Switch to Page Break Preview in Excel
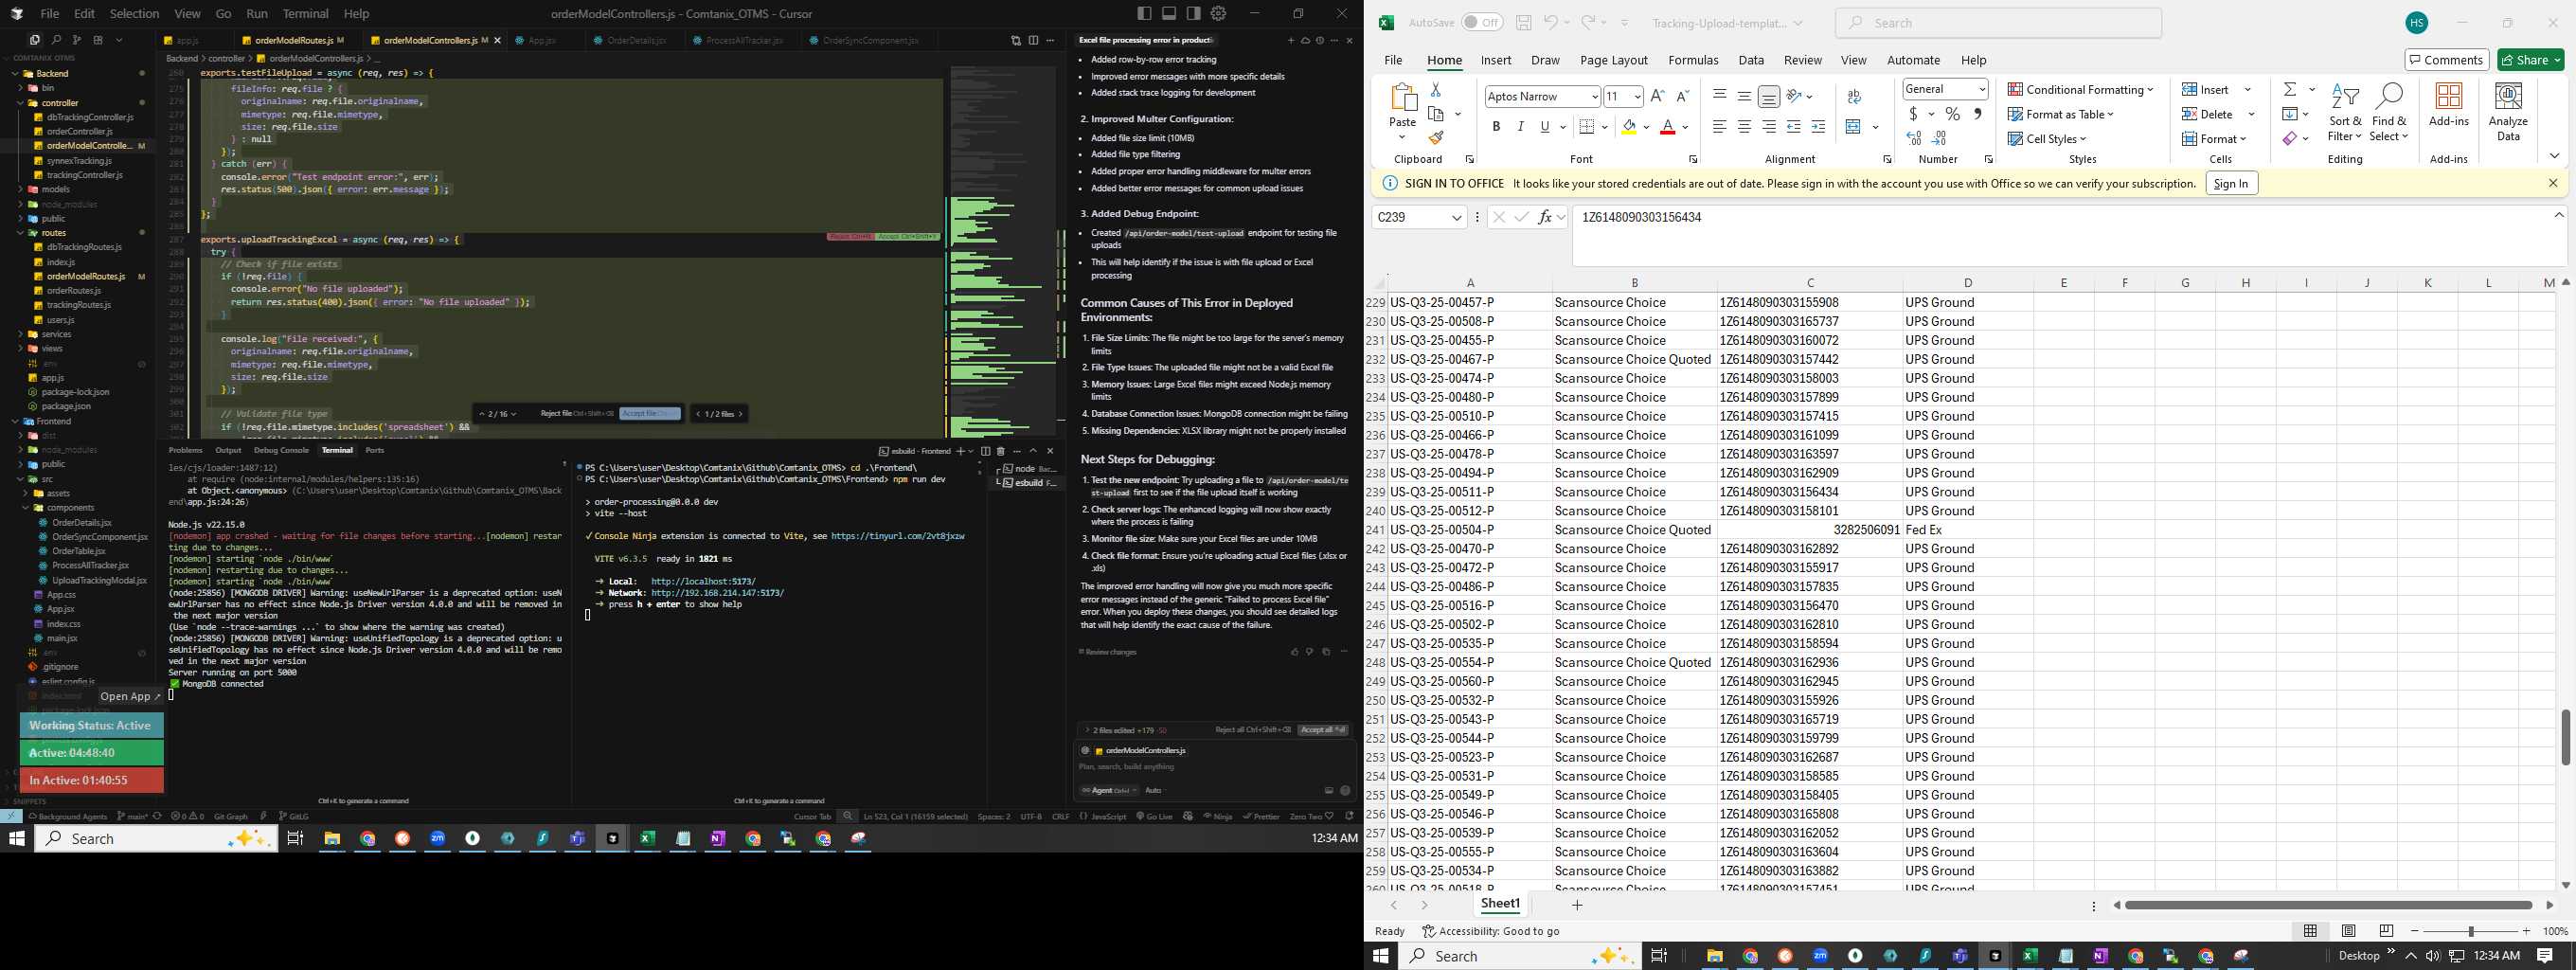 click(2386, 931)
